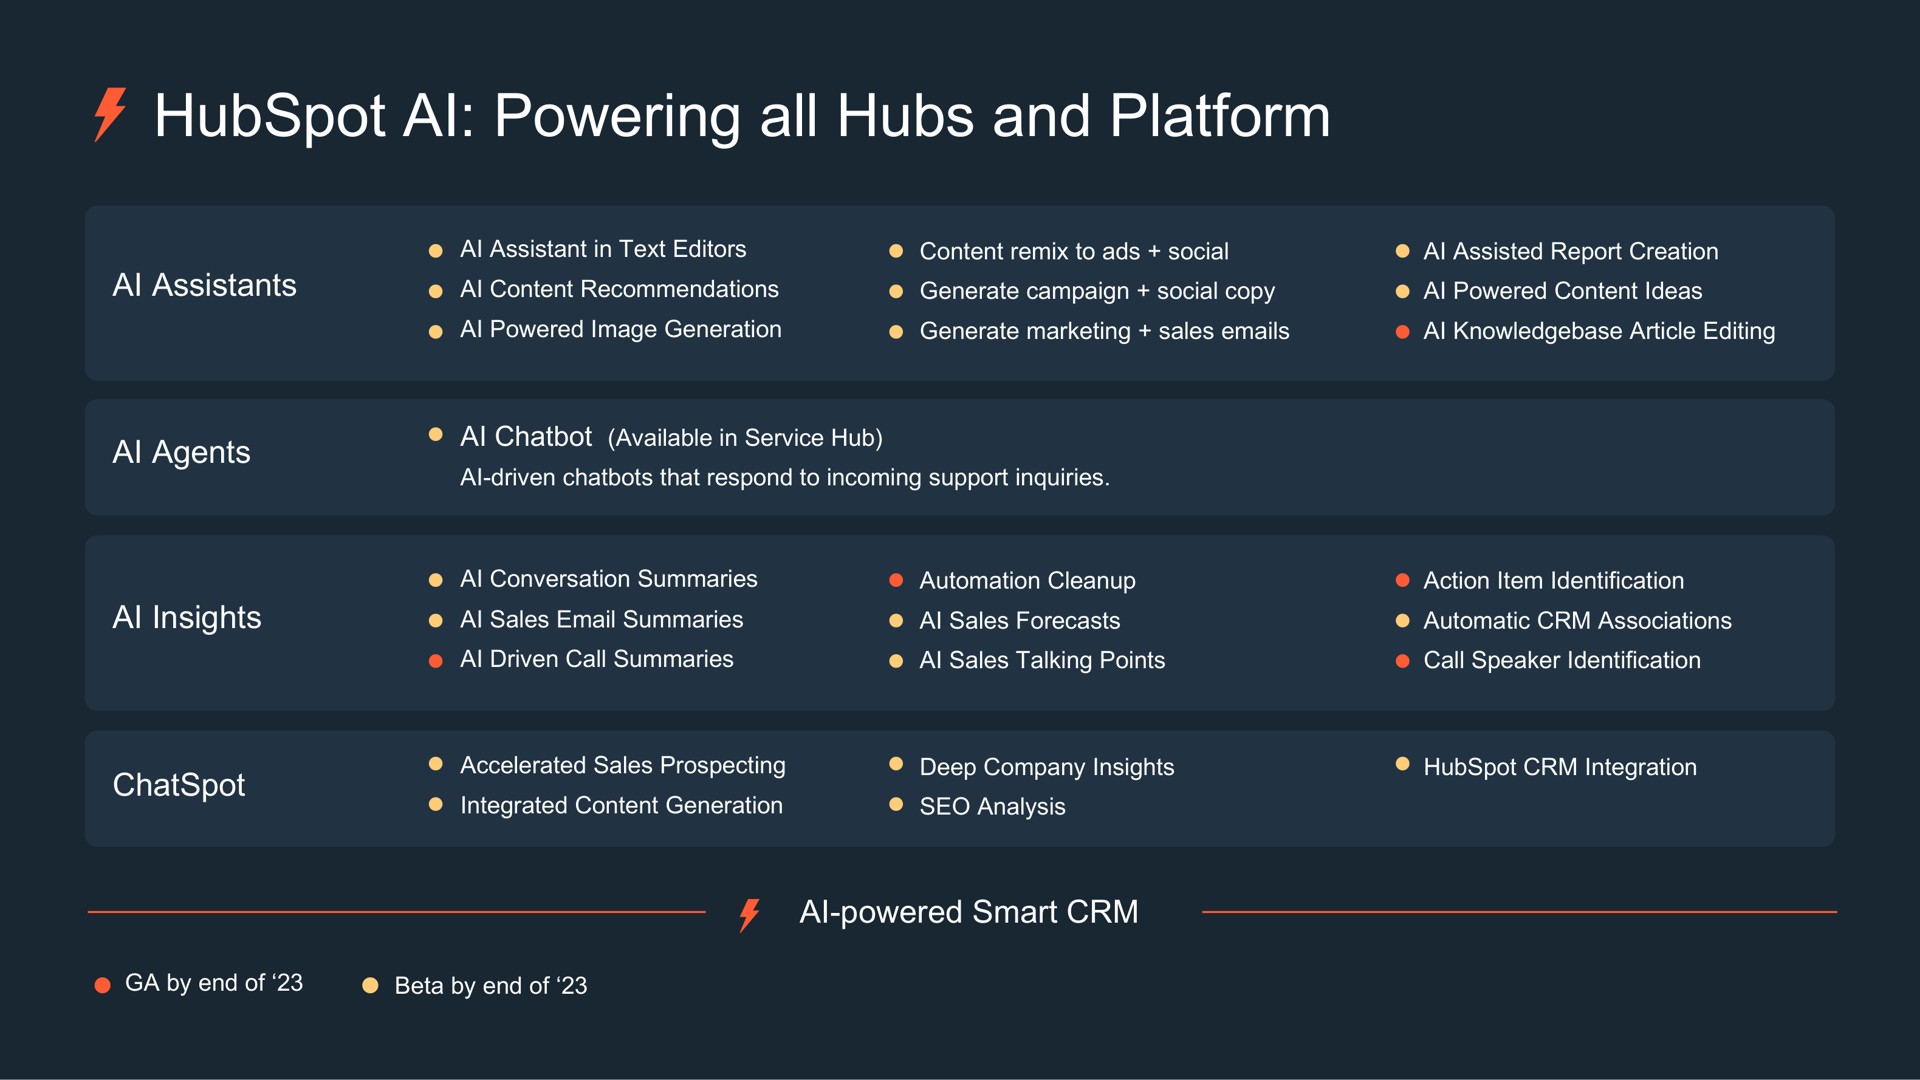
Task: Click HubSpot CRM Integration text
Action: point(1560,767)
